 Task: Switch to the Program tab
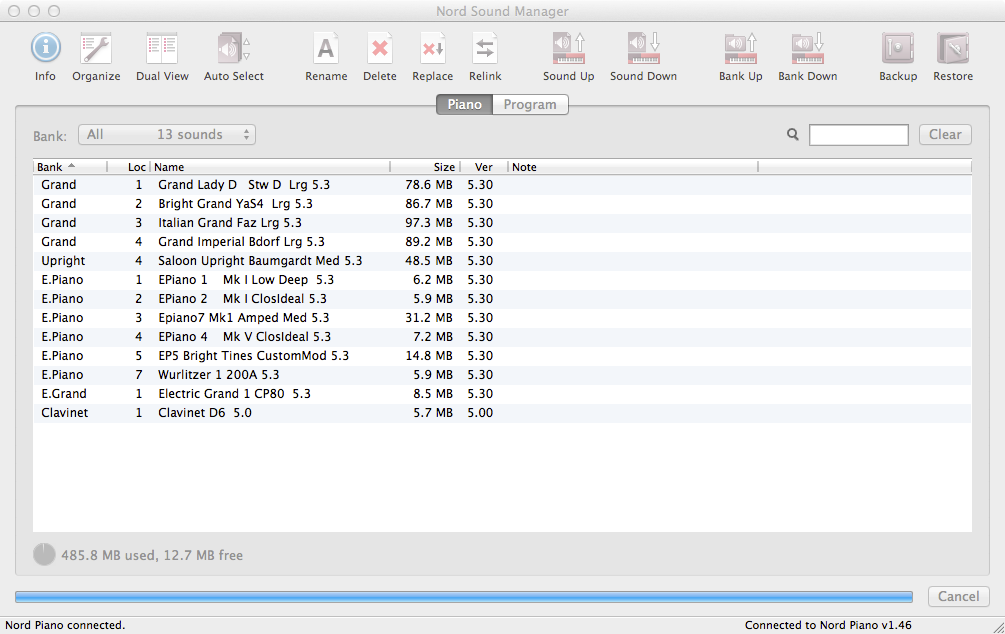[530, 104]
